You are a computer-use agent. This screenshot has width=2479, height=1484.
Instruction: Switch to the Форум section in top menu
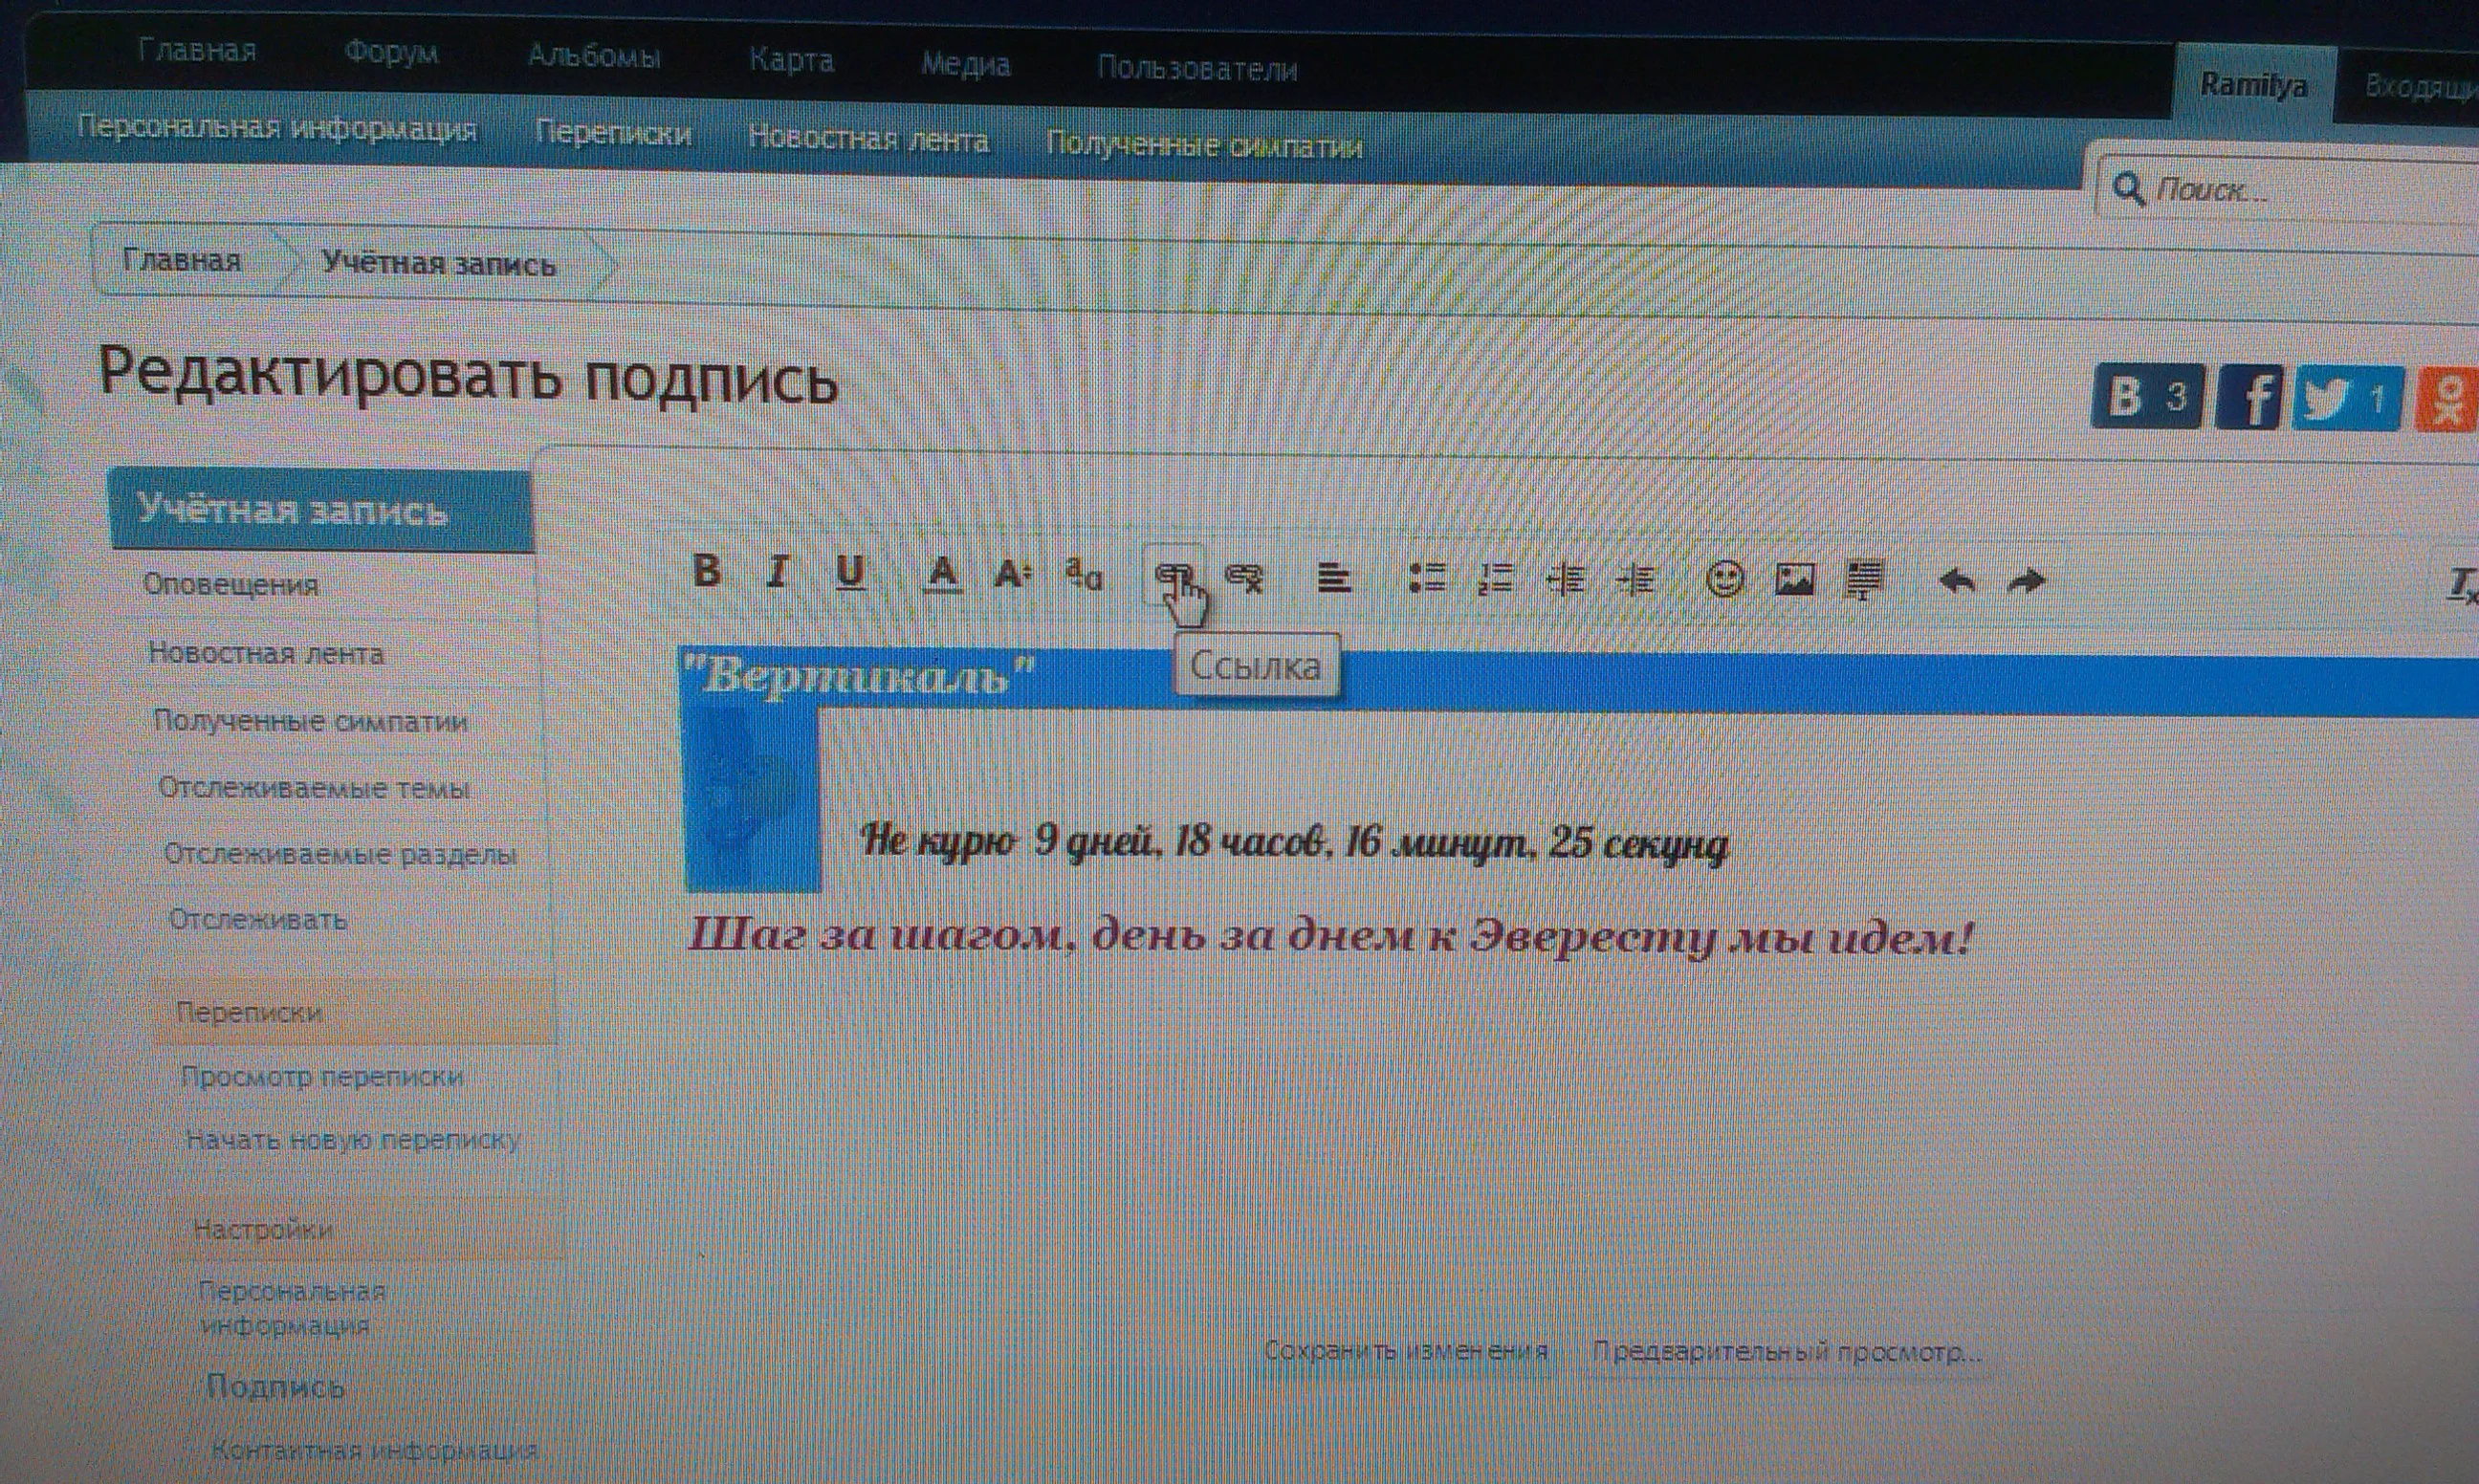[391, 50]
